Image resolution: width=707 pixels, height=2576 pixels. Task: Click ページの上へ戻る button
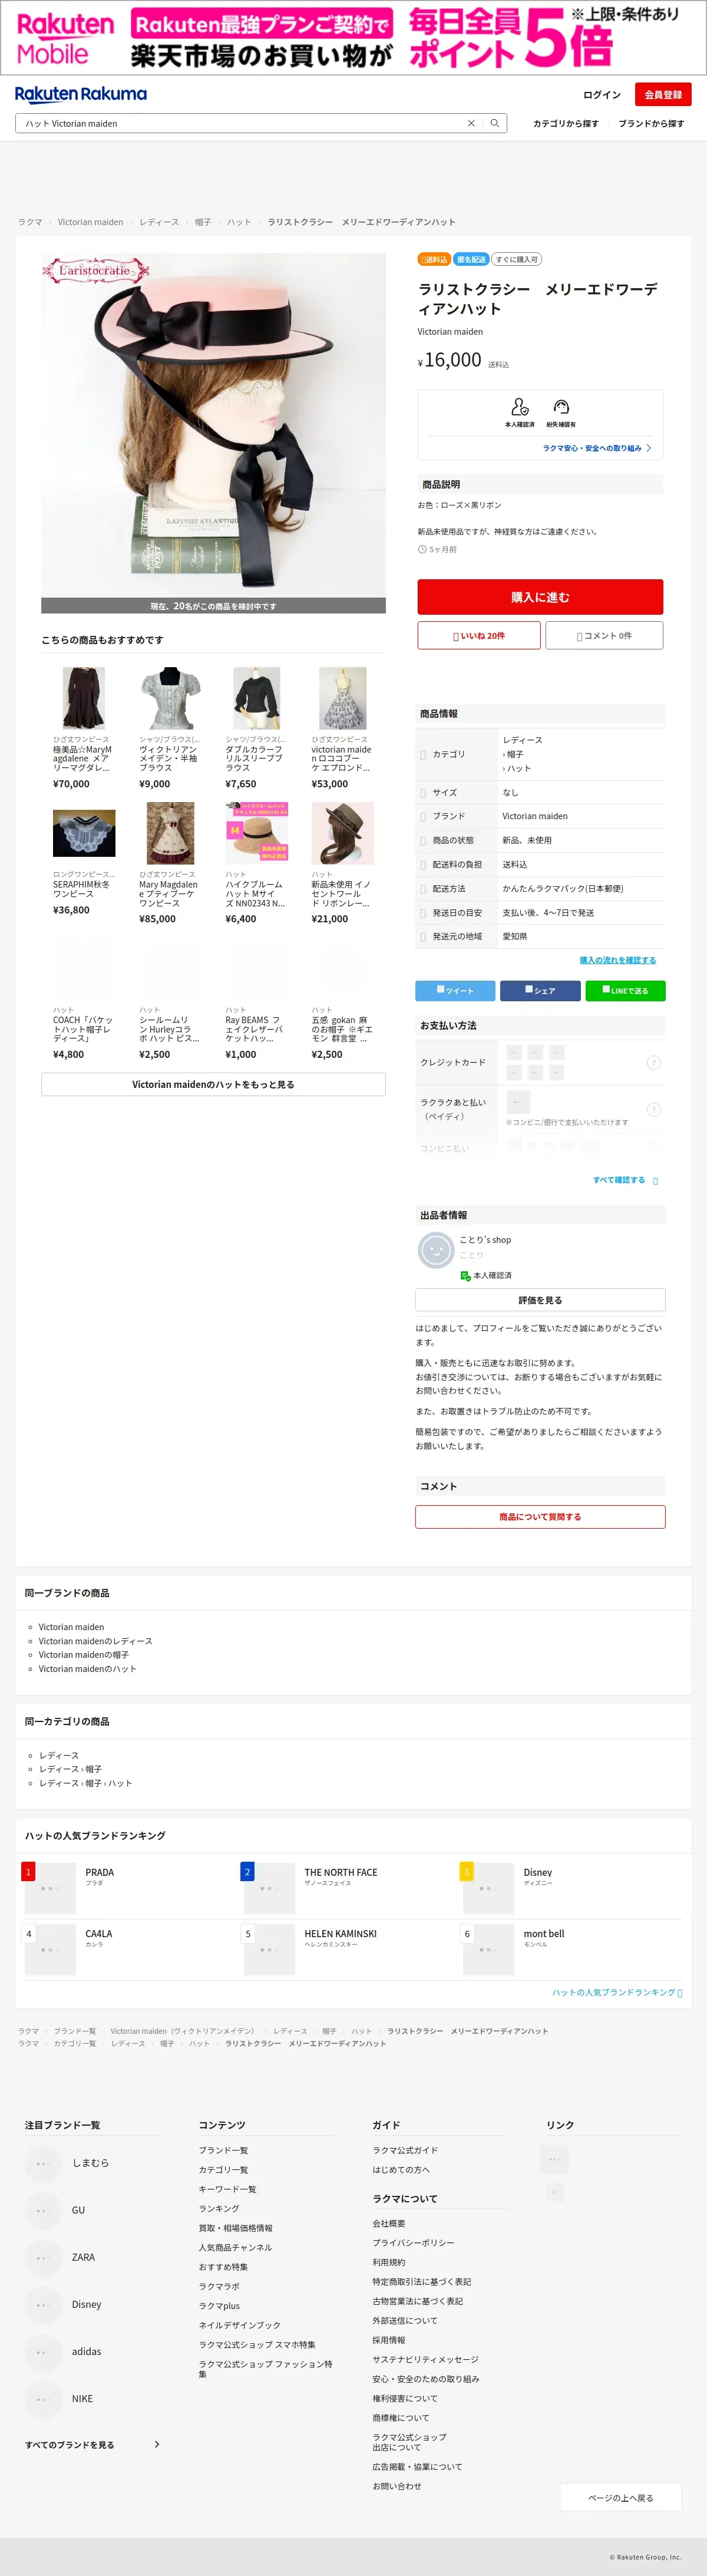point(620,2497)
